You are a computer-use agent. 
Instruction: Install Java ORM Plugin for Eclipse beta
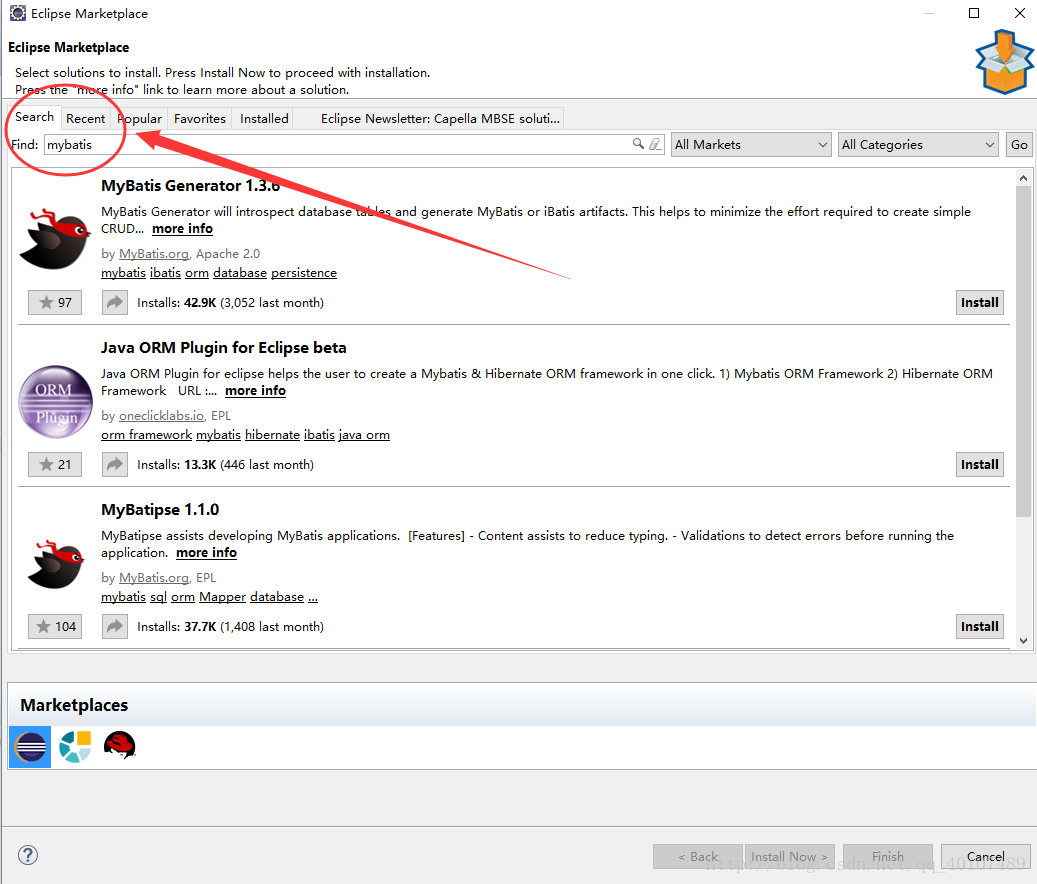click(979, 464)
